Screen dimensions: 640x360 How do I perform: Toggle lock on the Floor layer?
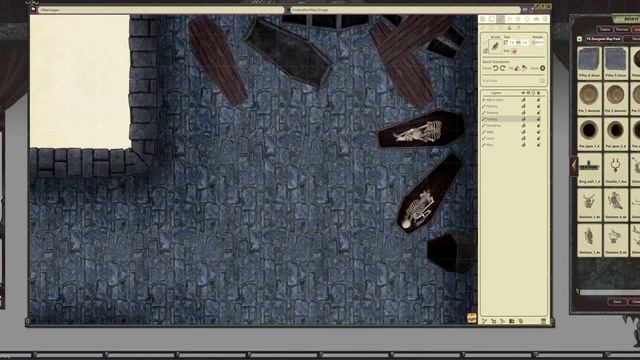pos(538,145)
